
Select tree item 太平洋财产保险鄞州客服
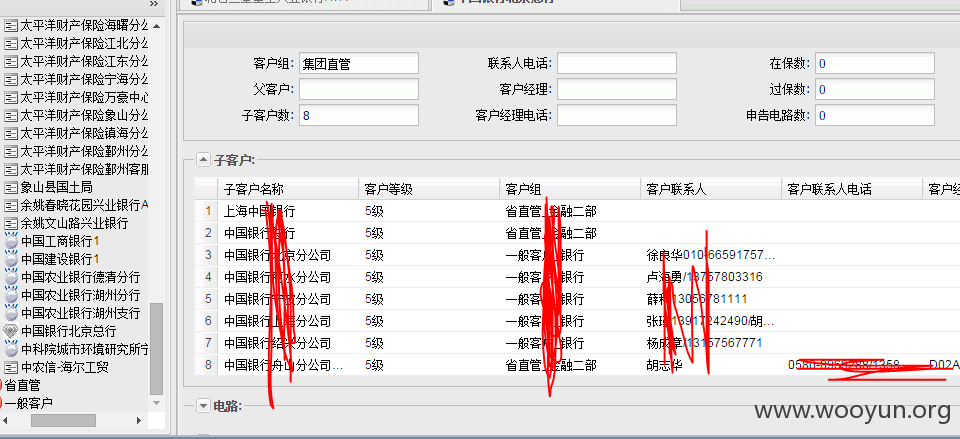click(84, 169)
